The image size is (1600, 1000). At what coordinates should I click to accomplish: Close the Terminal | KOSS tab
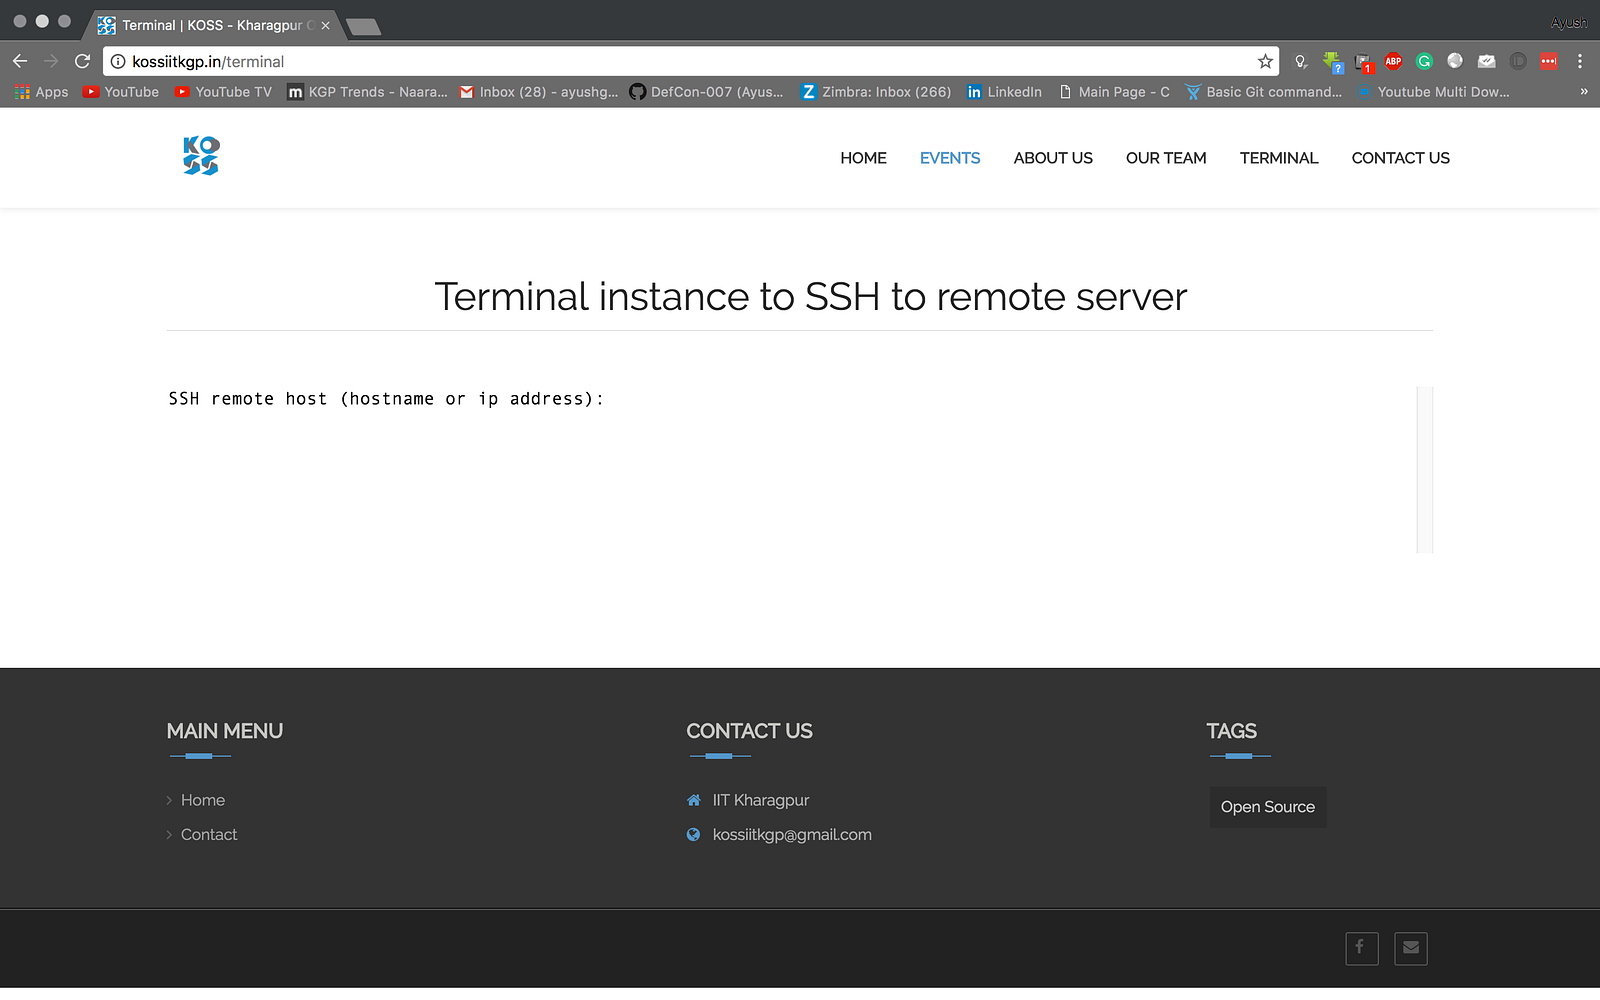pyautogui.click(x=325, y=25)
